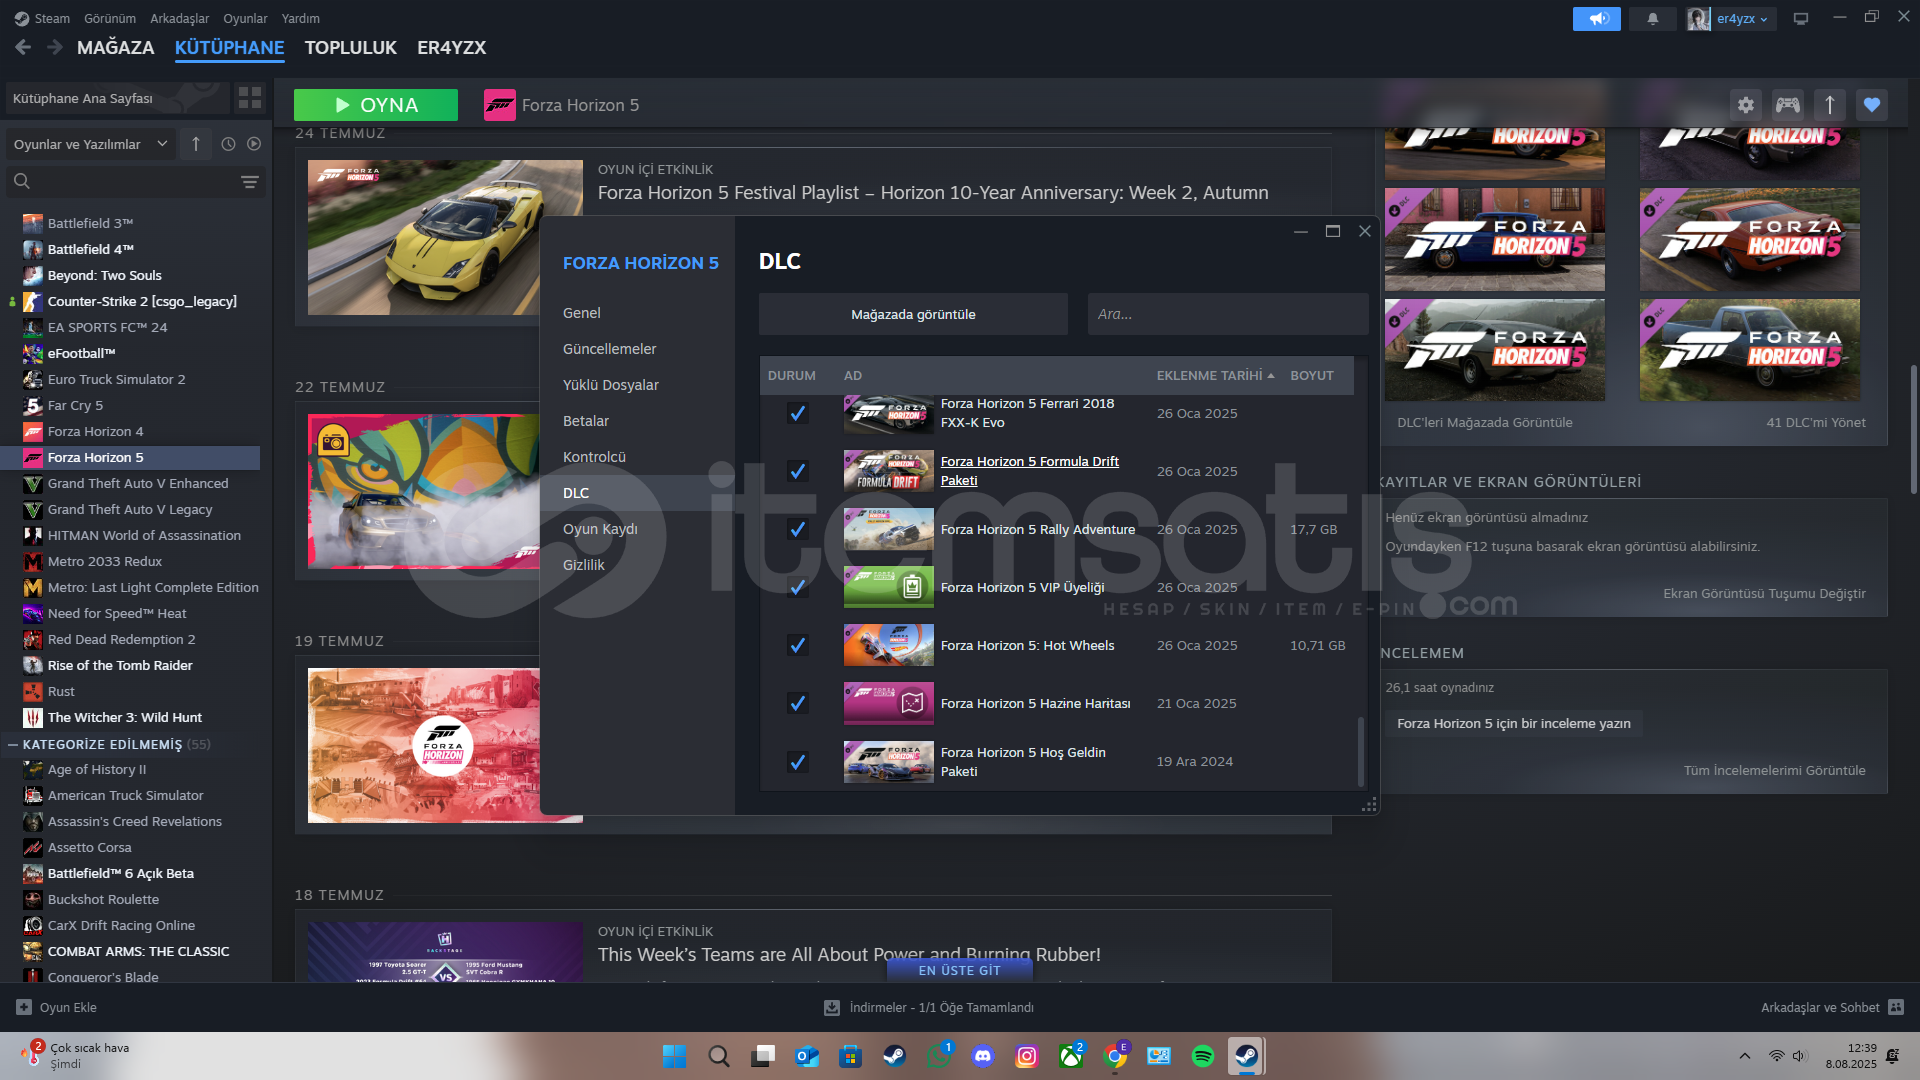Show hidden system tray icons chevron
This screenshot has height=1080, width=1920.
(1745, 1056)
